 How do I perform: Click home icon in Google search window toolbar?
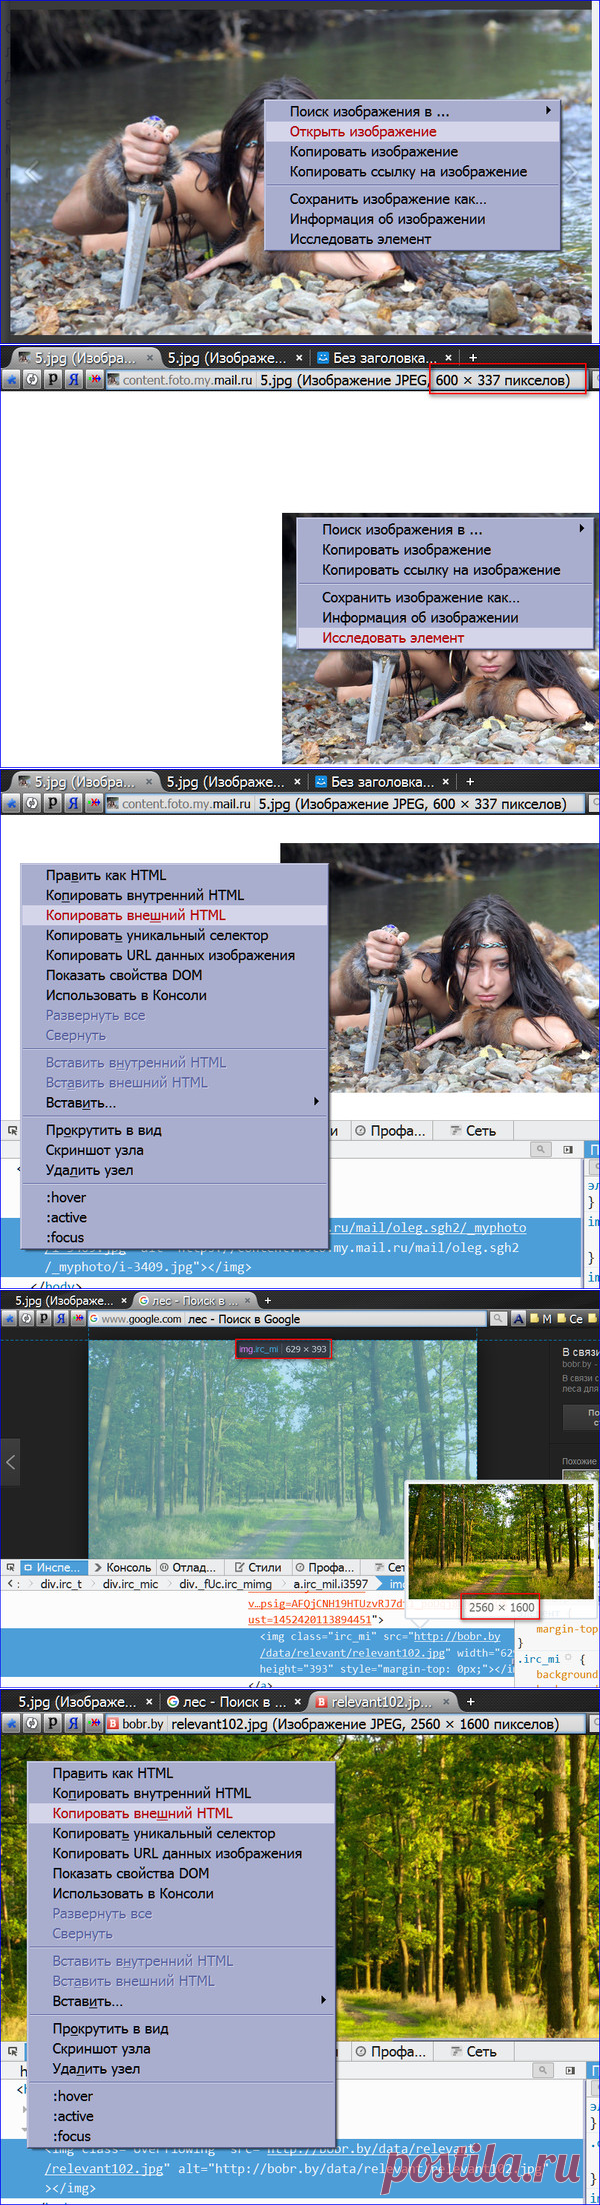point(10,1319)
